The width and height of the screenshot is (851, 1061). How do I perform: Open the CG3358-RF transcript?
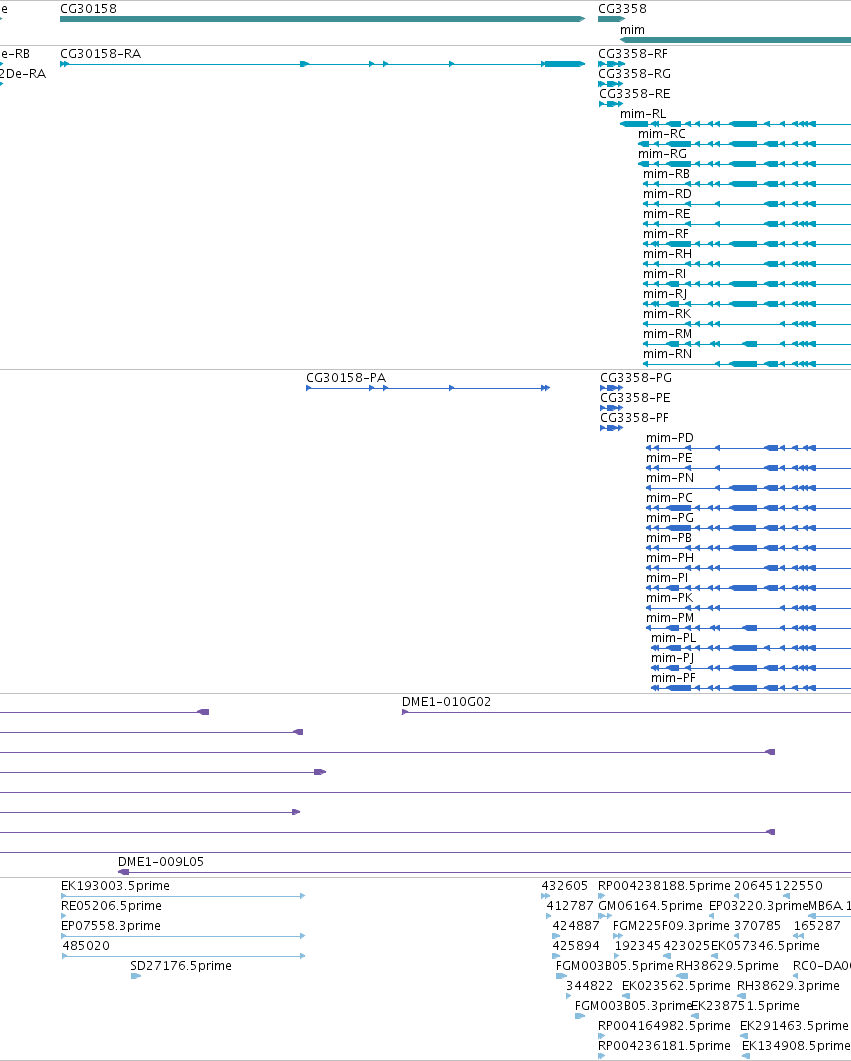point(632,53)
